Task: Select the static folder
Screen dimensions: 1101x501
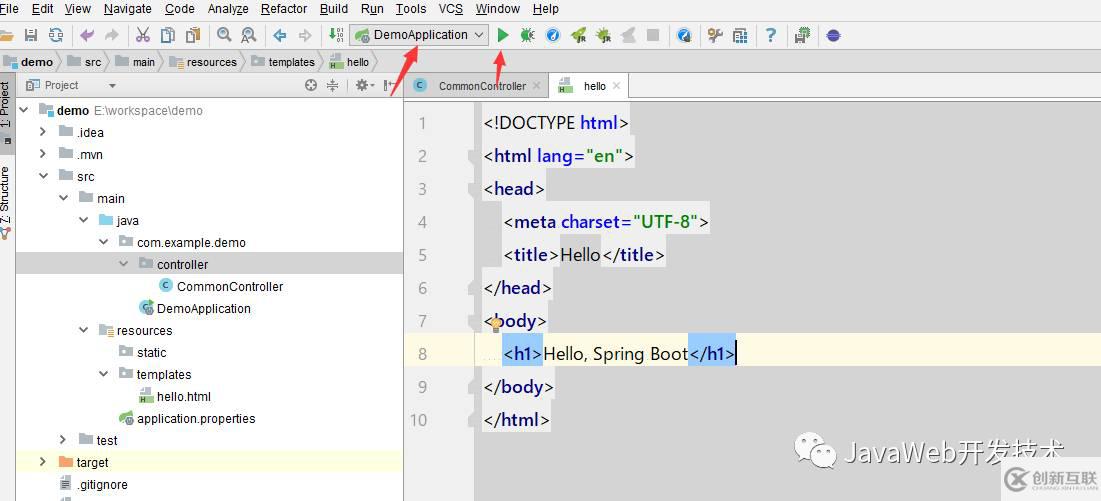Action: click(151, 352)
